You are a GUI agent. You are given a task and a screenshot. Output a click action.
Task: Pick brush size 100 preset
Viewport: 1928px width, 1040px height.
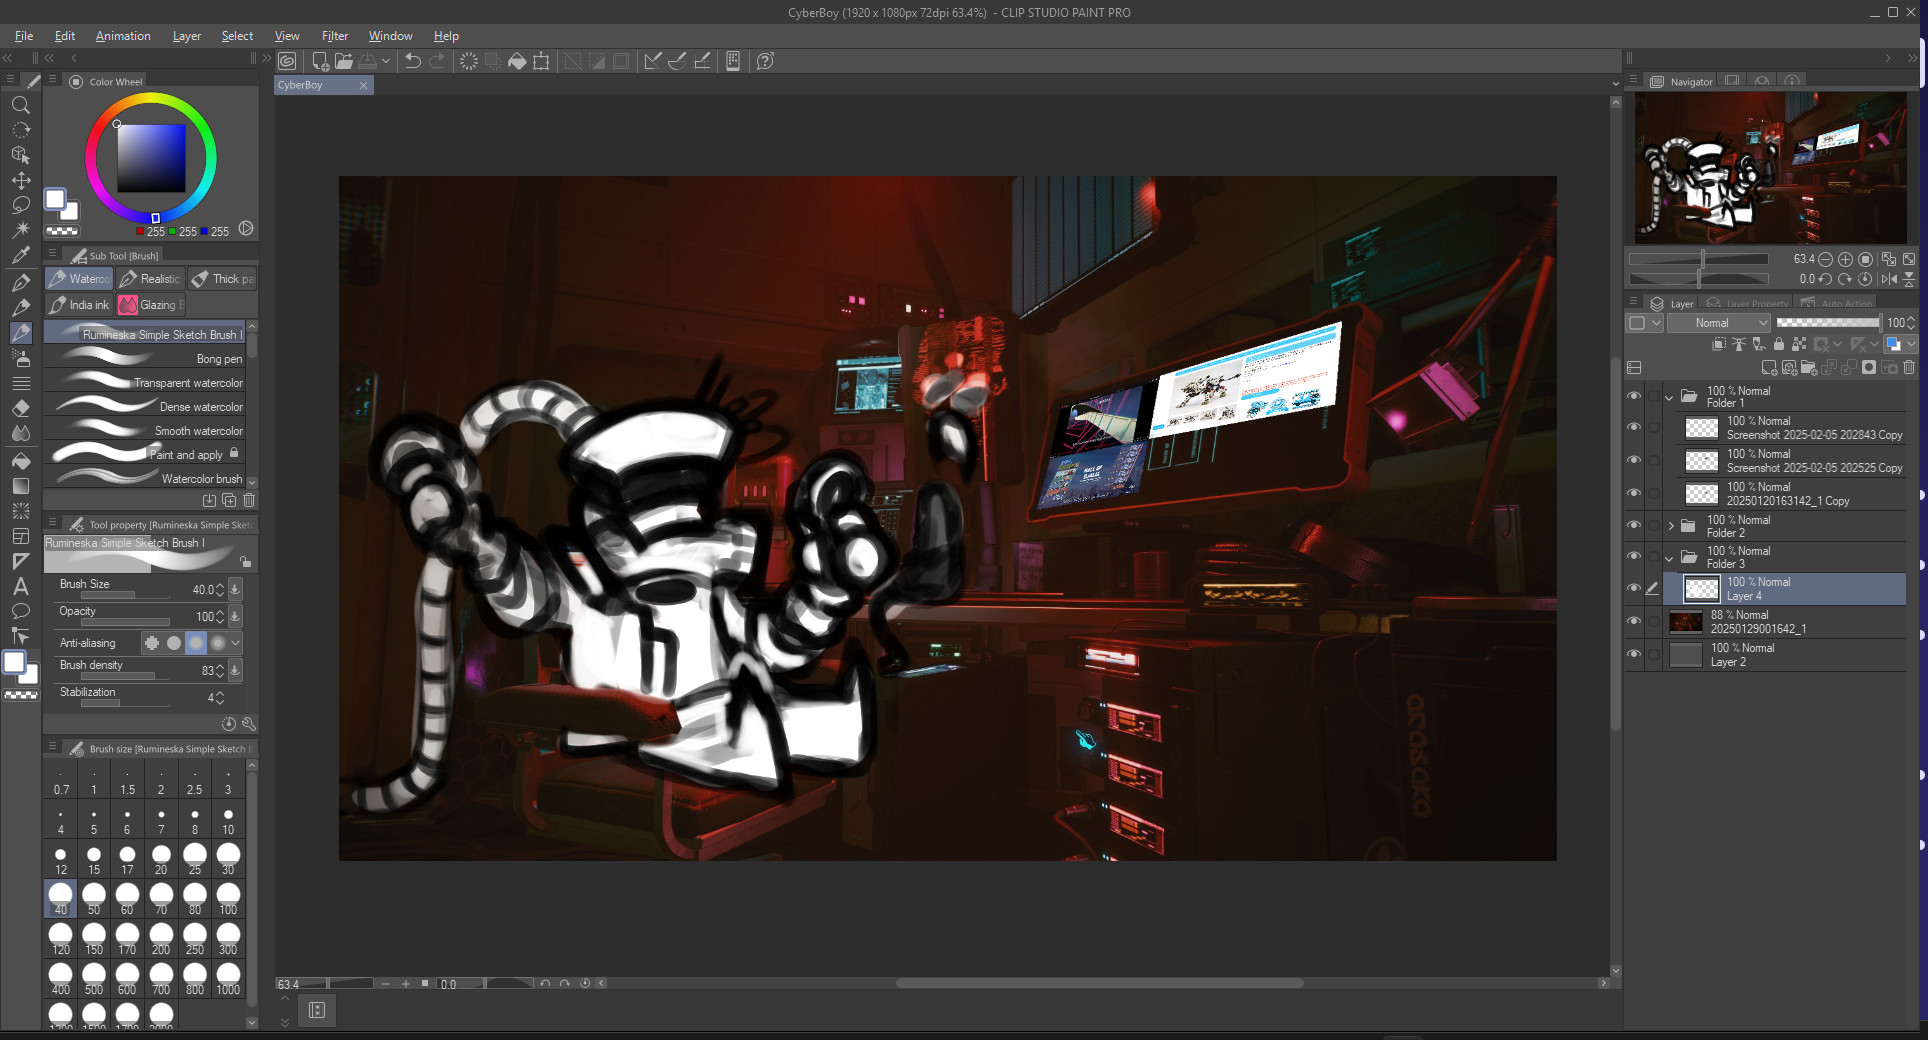click(x=228, y=898)
